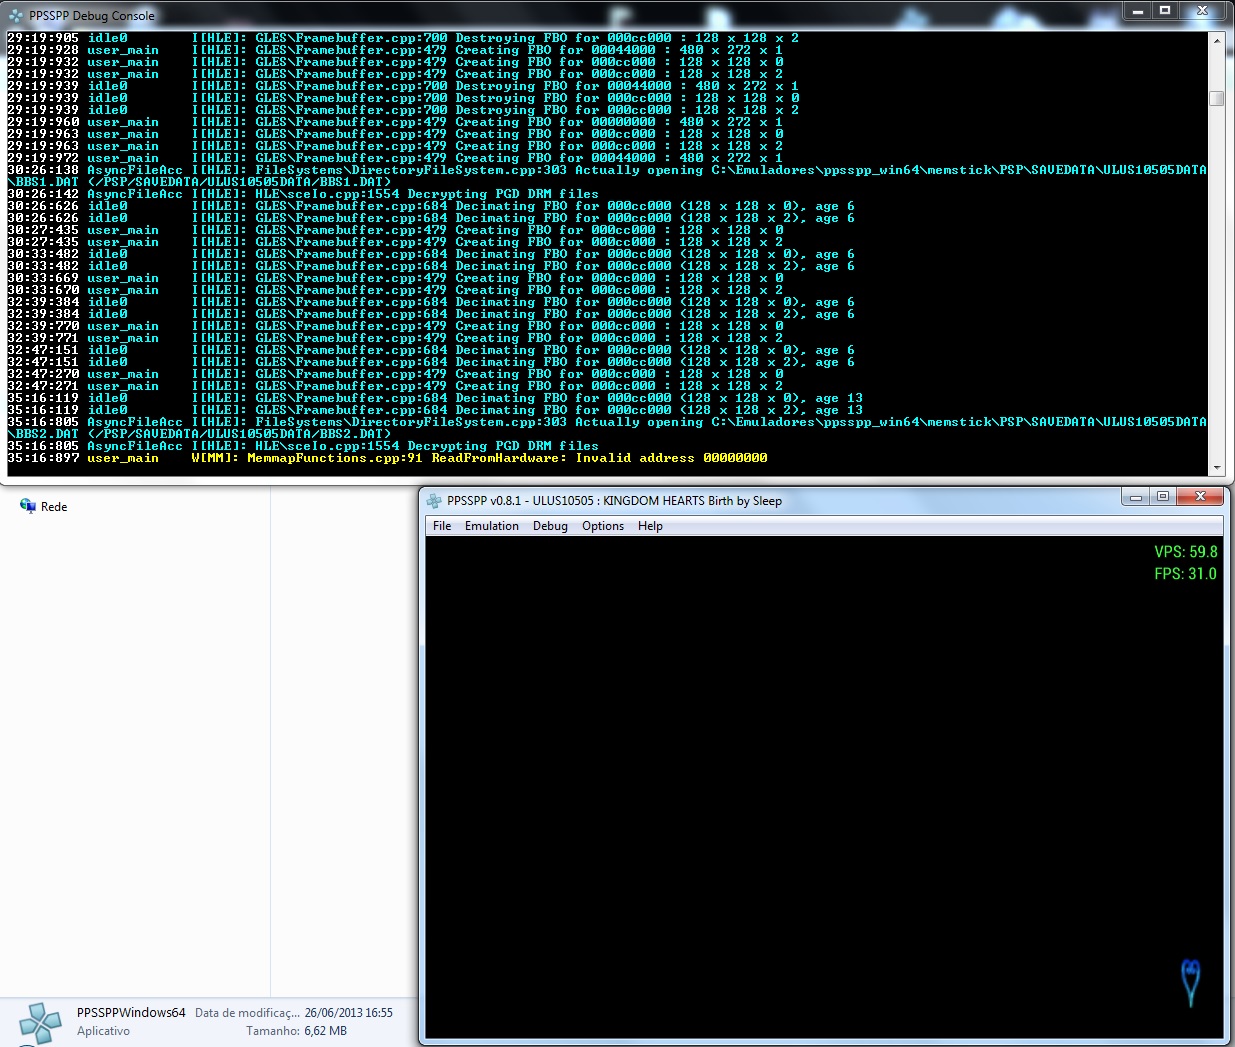Screen dimensions: 1235x1047
Task: Select the Rede item label in navigation pane
Action: click(x=54, y=507)
